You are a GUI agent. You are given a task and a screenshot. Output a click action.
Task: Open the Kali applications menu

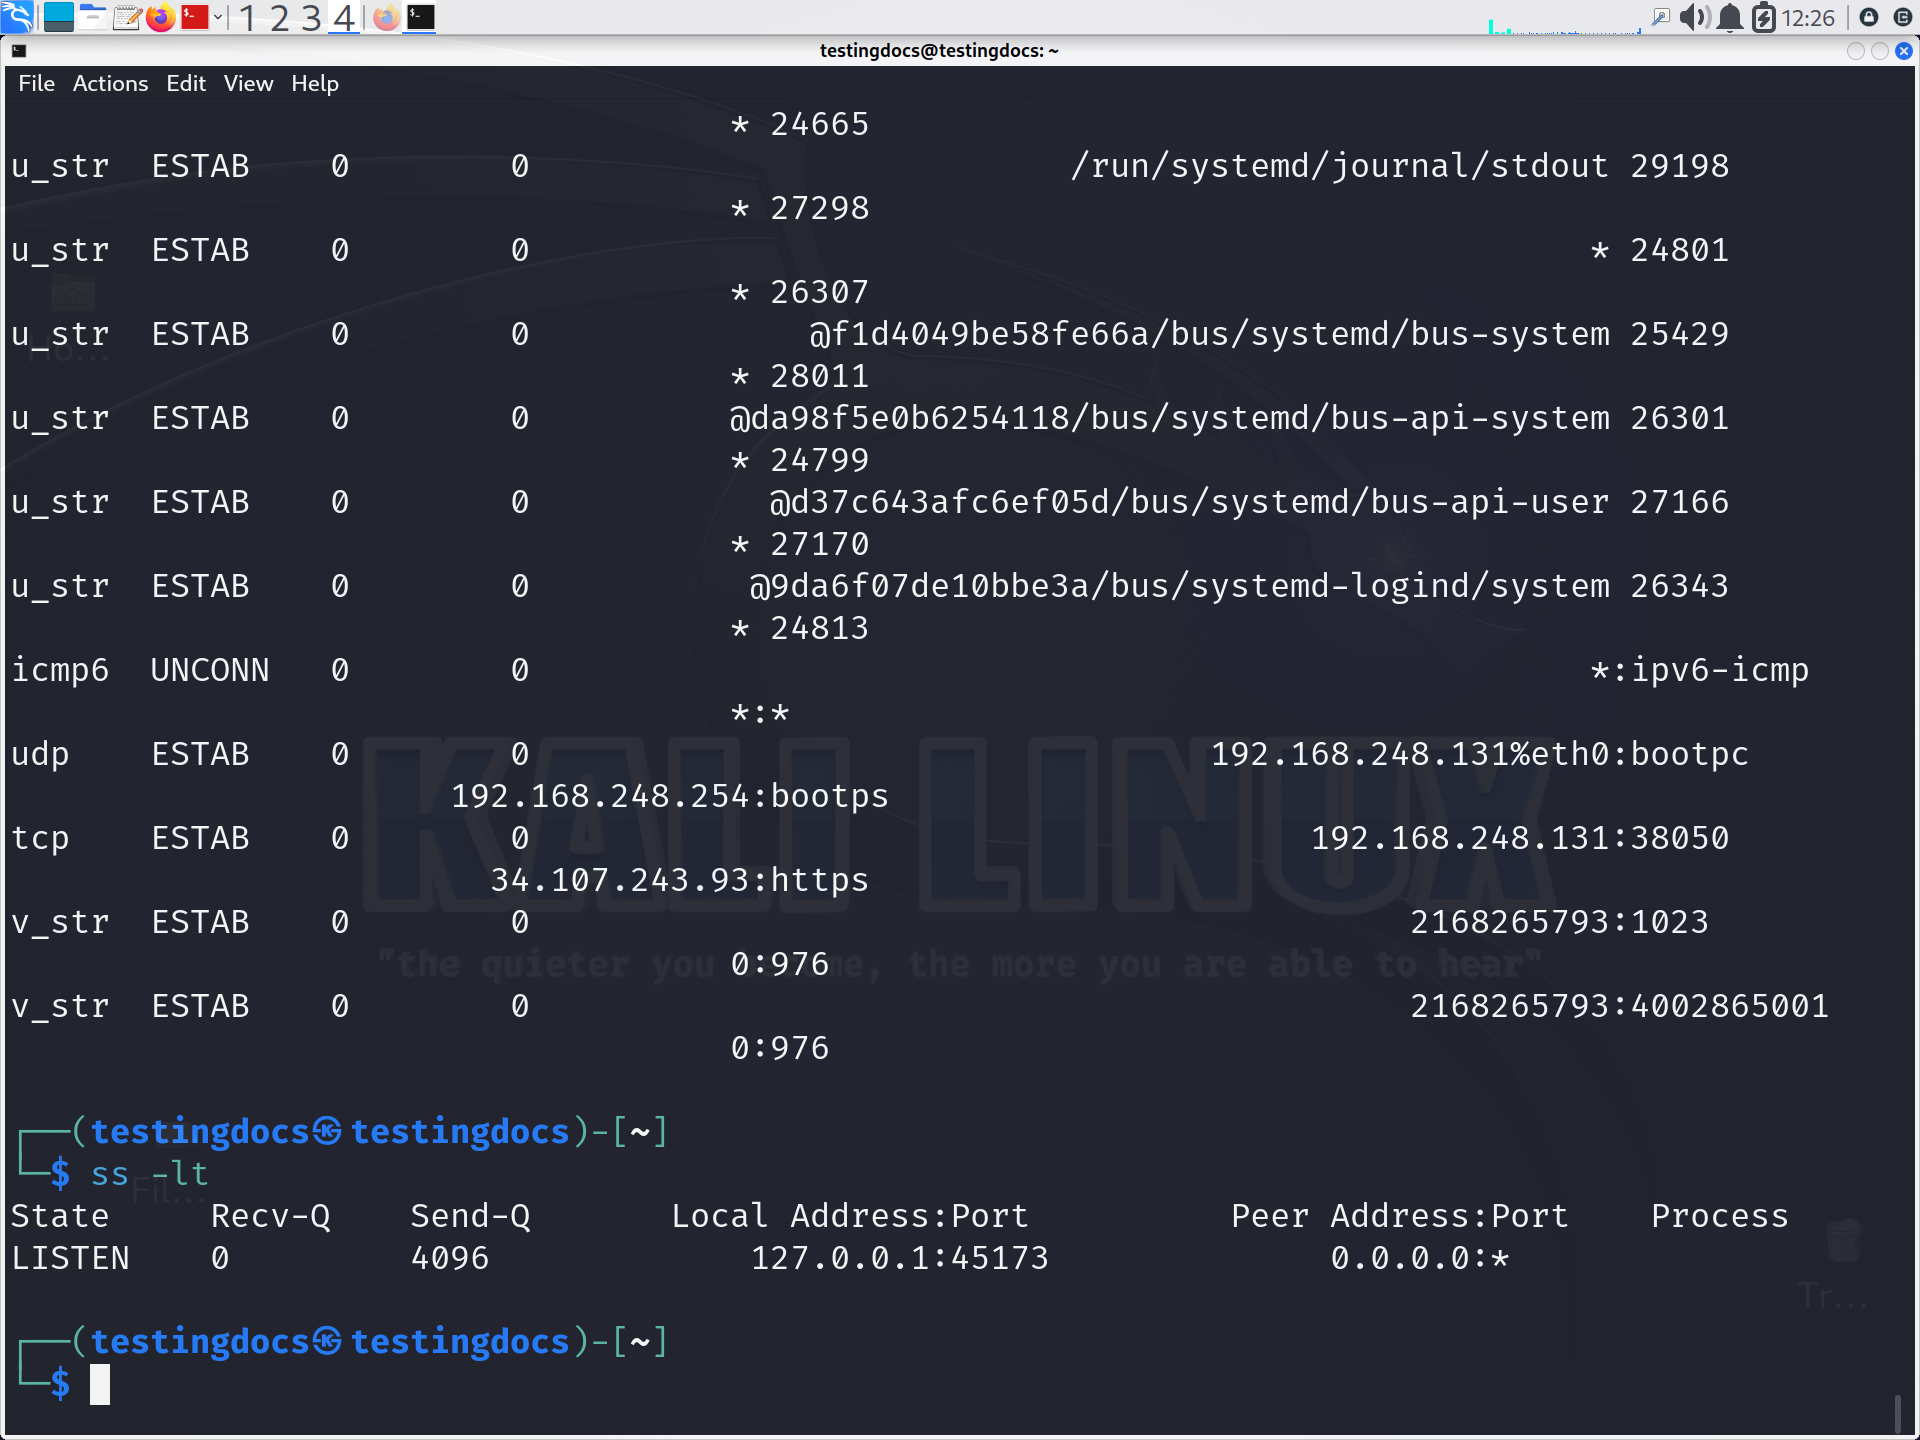coord(18,17)
